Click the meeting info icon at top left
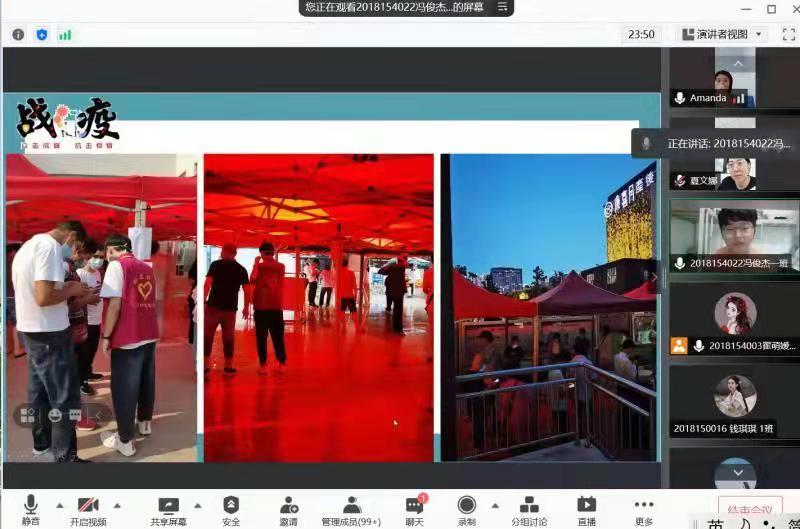 click(x=18, y=34)
